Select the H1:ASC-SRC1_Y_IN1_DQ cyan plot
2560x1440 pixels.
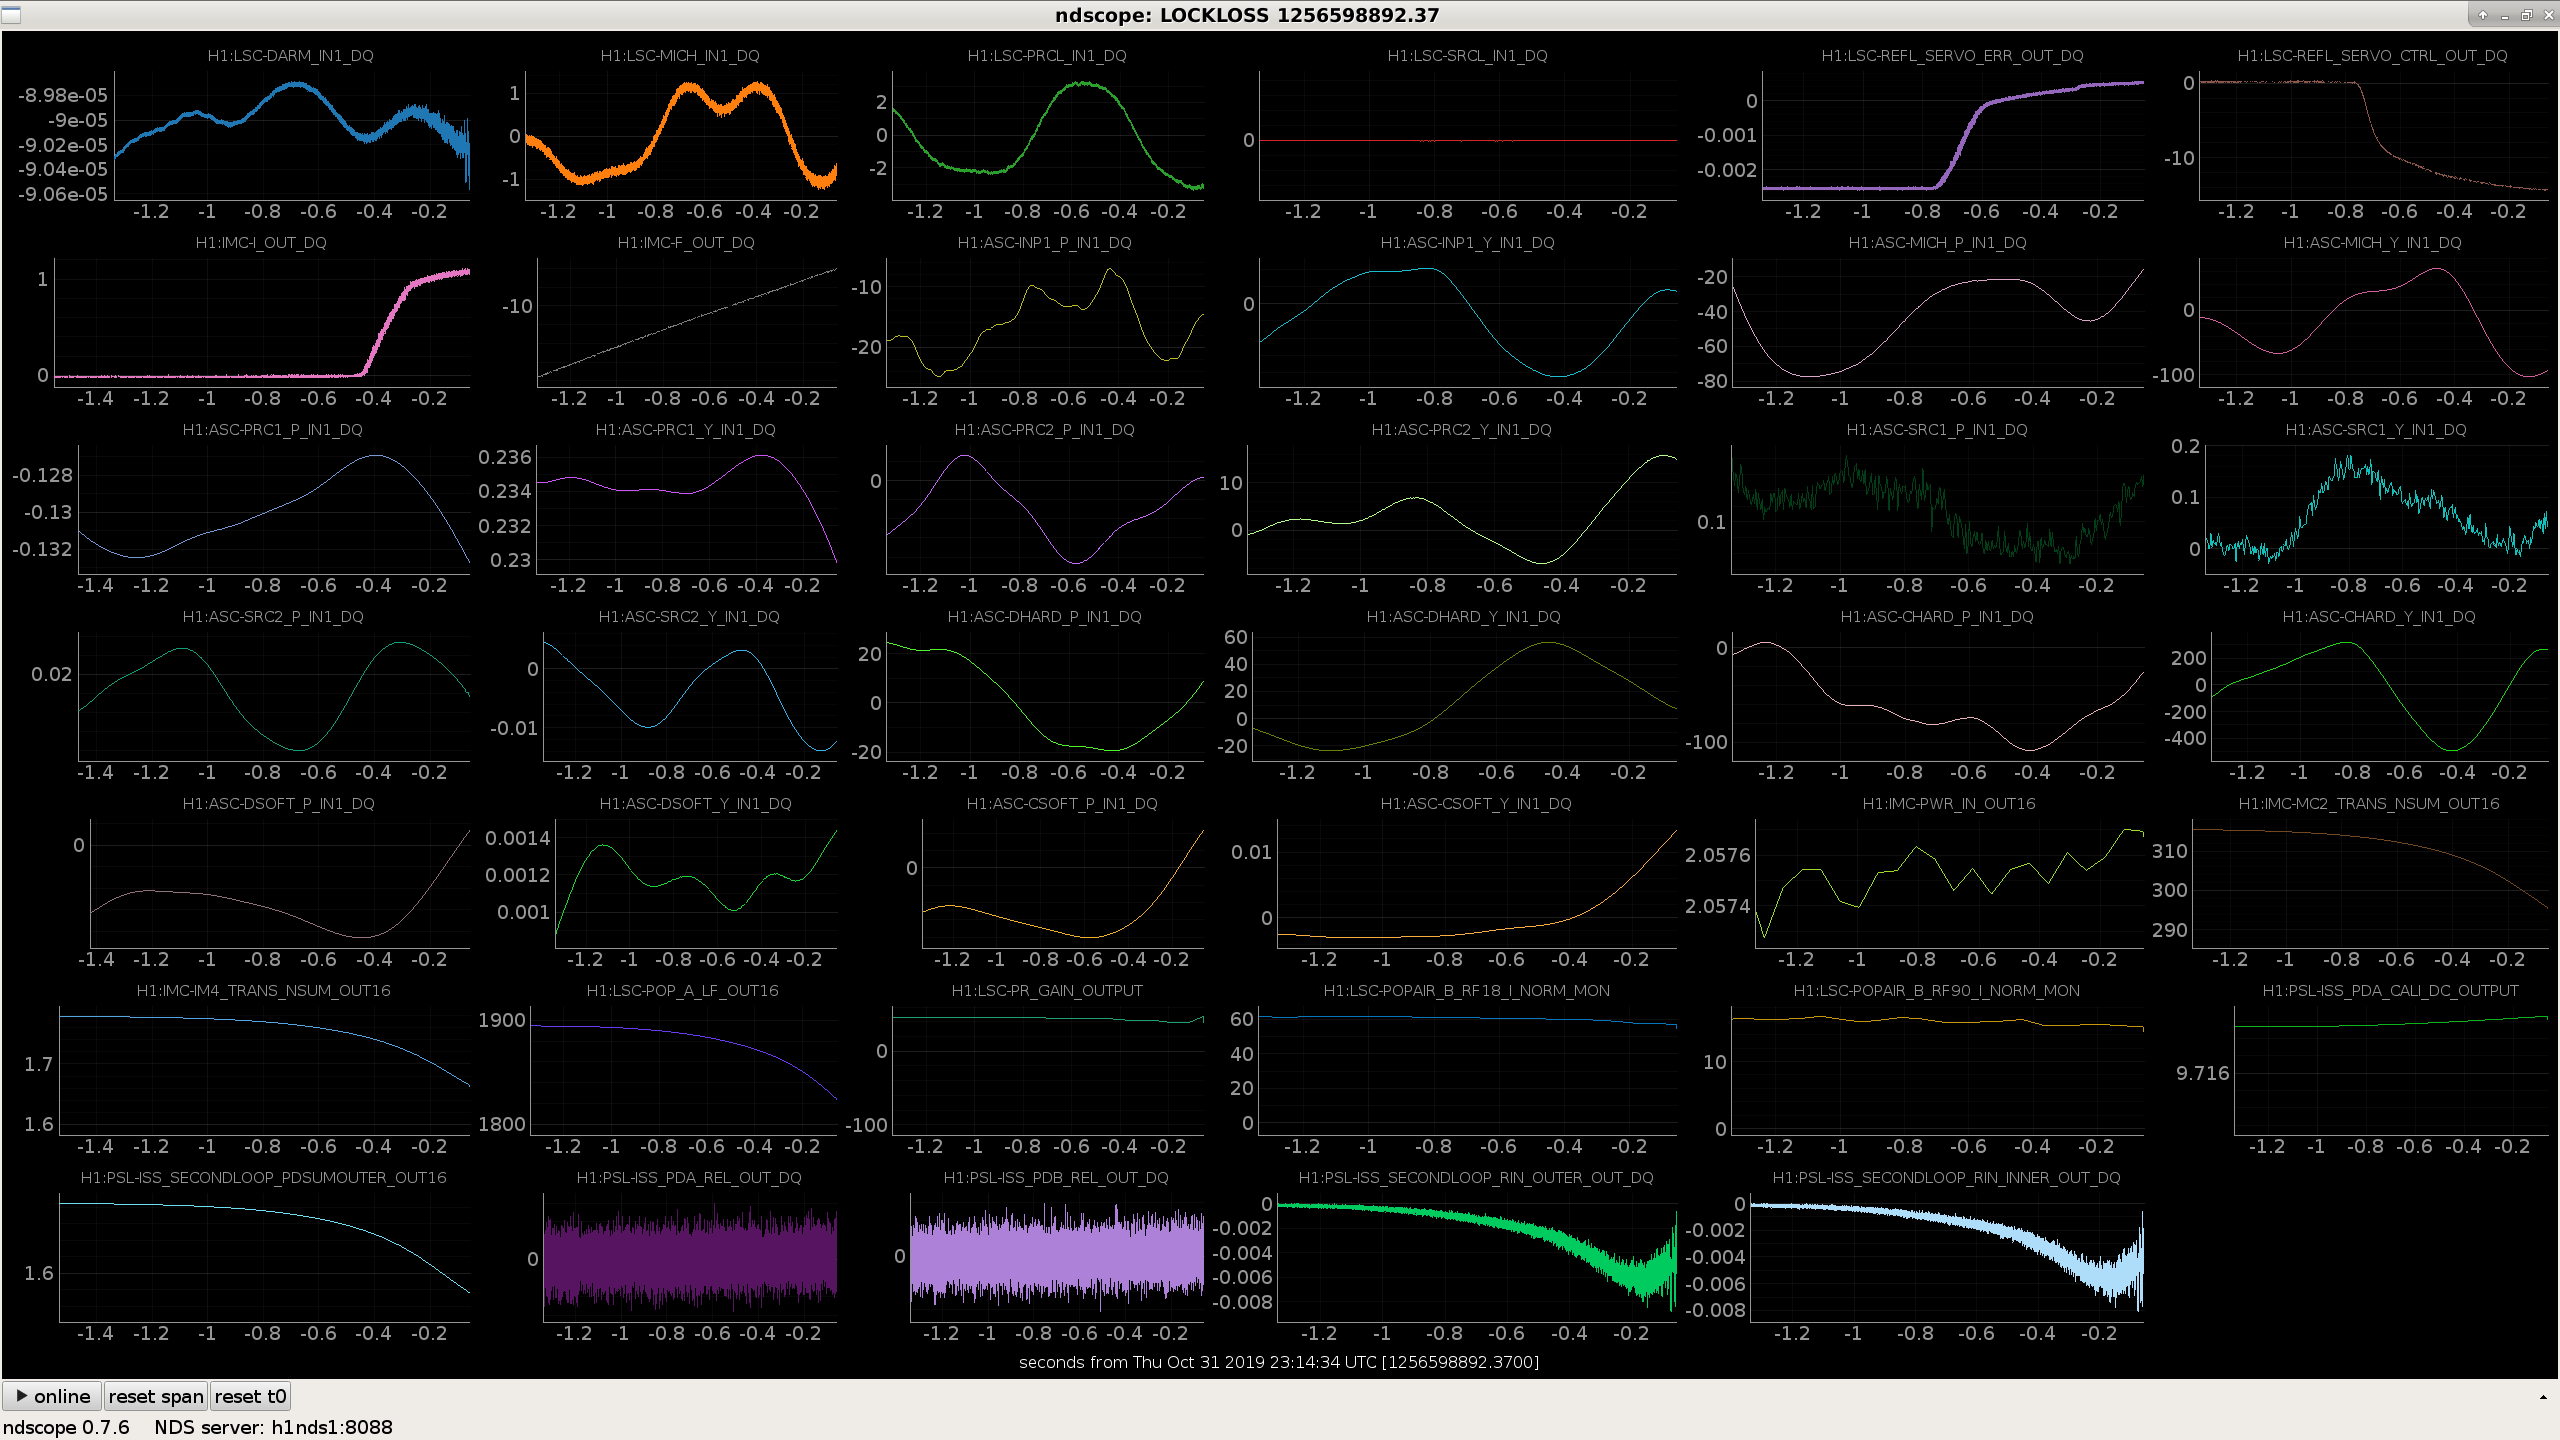point(2376,509)
